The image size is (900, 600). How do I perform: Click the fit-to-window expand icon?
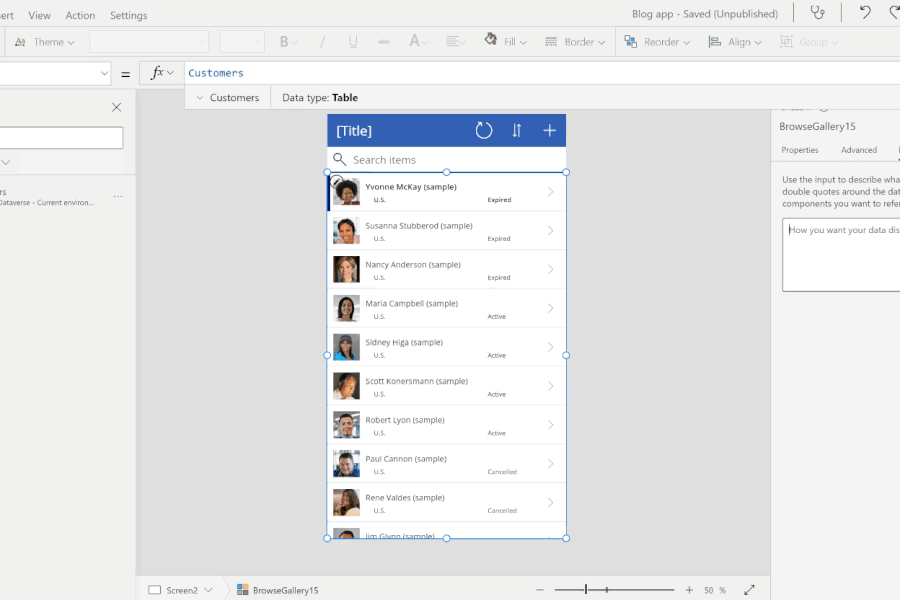[x=750, y=590]
